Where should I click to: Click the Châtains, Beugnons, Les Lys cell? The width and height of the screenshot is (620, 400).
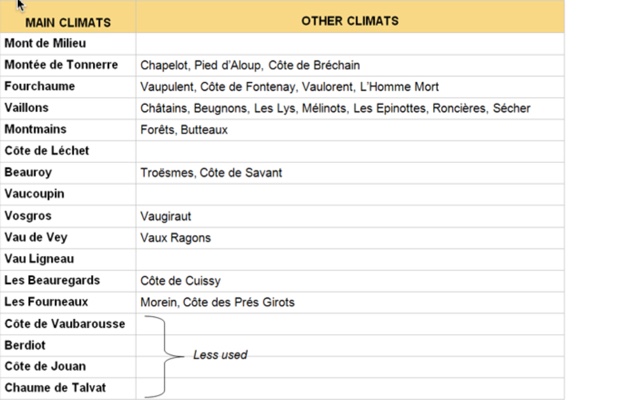[x=335, y=108]
